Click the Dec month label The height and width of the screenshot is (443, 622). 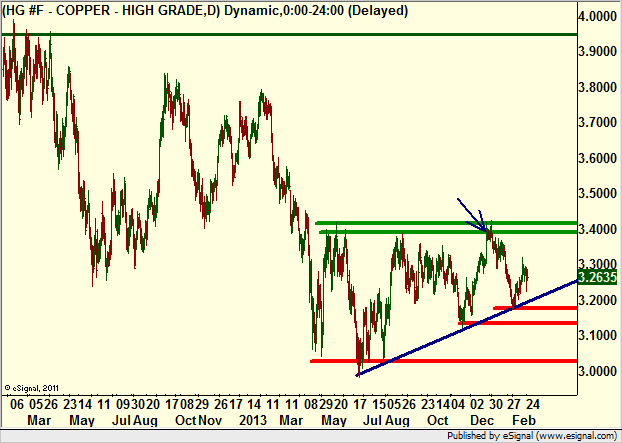(482, 420)
